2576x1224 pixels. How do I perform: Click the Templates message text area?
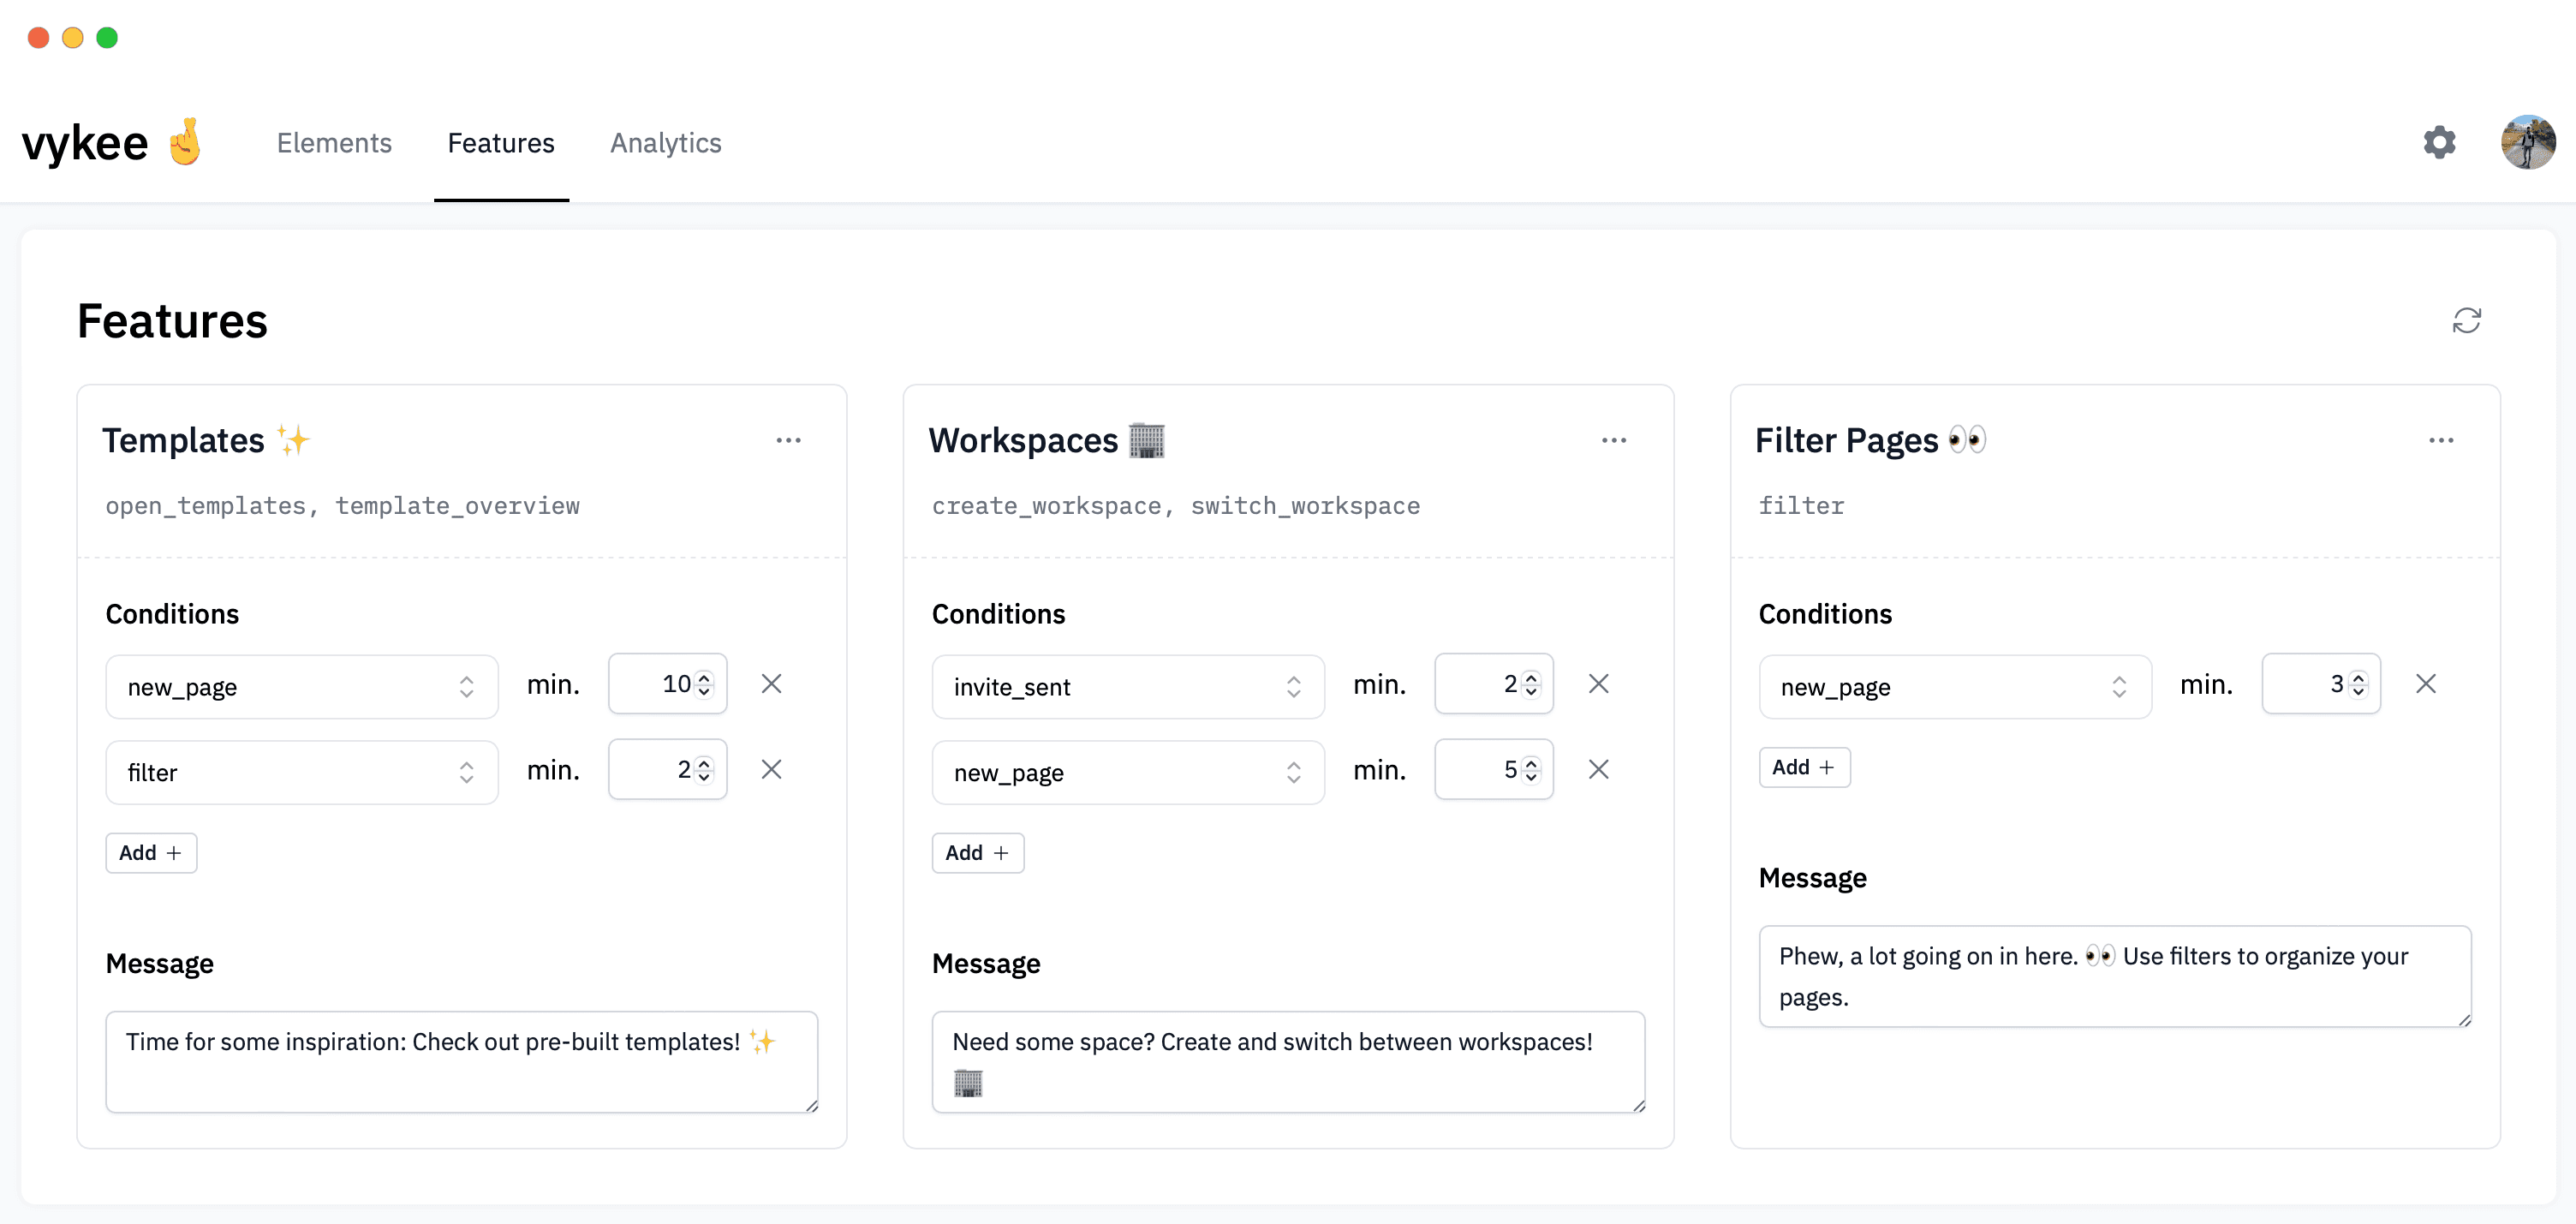pyautogui.click(x=461, y=1061)
